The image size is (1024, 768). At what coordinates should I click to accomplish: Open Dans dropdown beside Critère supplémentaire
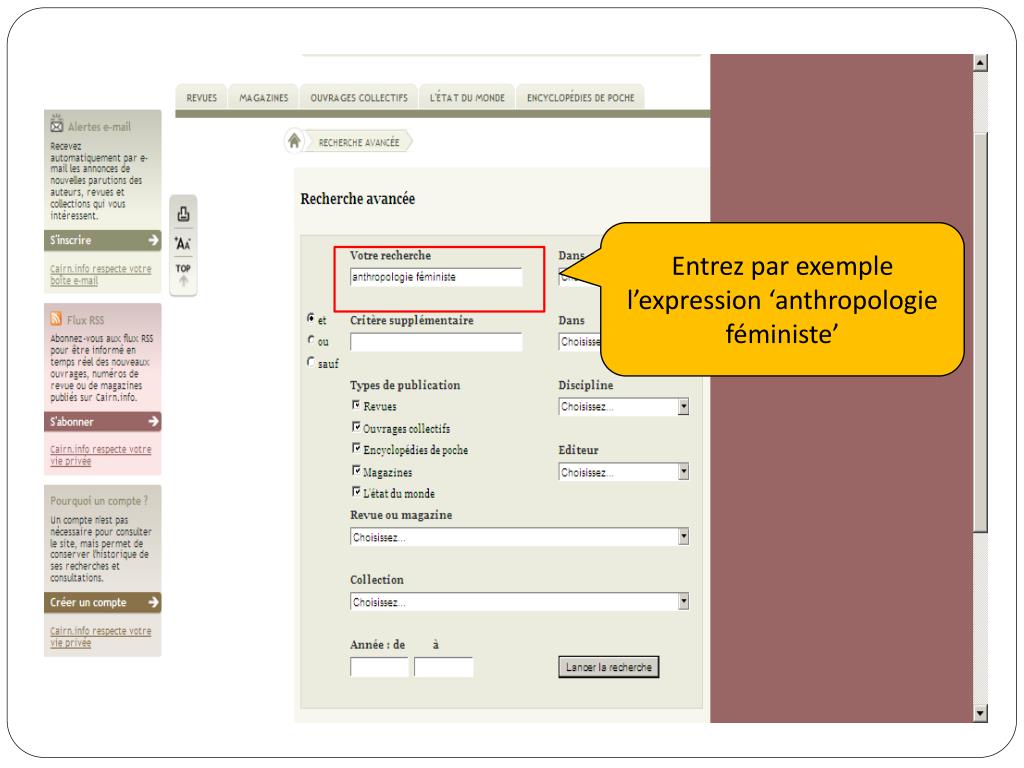click(x=580, y=342)
